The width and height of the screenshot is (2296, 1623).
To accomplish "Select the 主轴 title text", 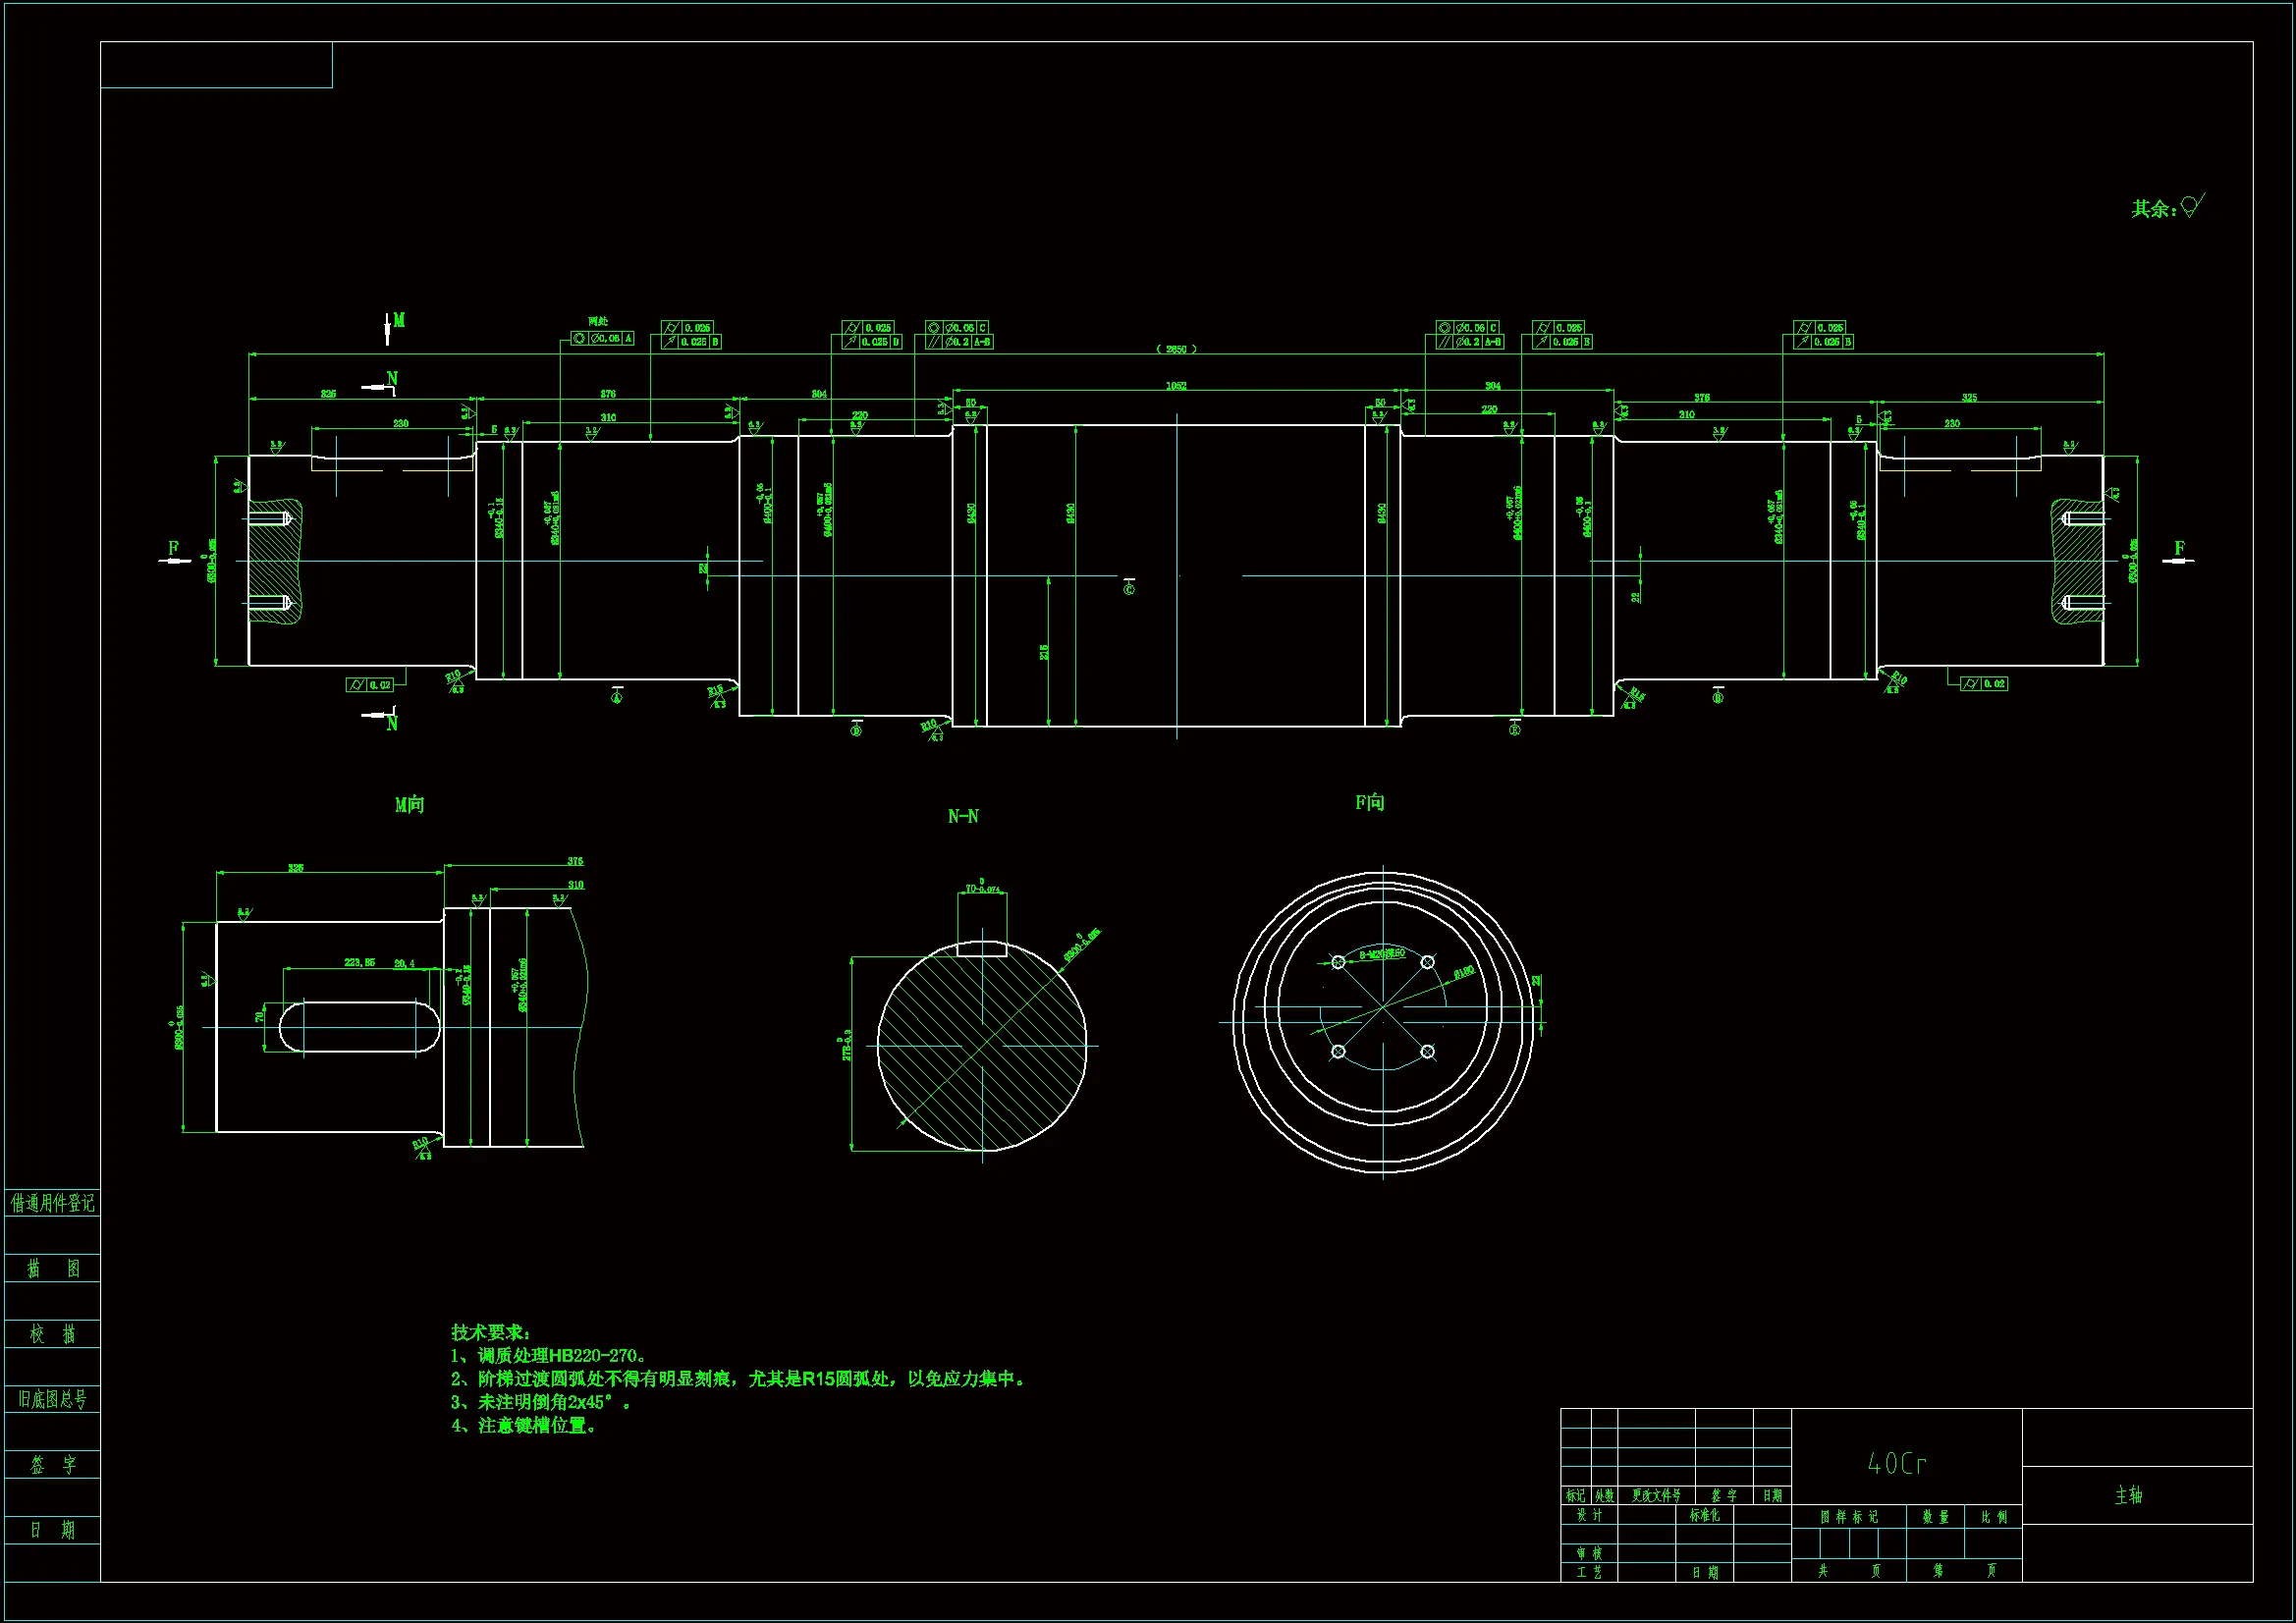I will [x=2128, y=1495].
